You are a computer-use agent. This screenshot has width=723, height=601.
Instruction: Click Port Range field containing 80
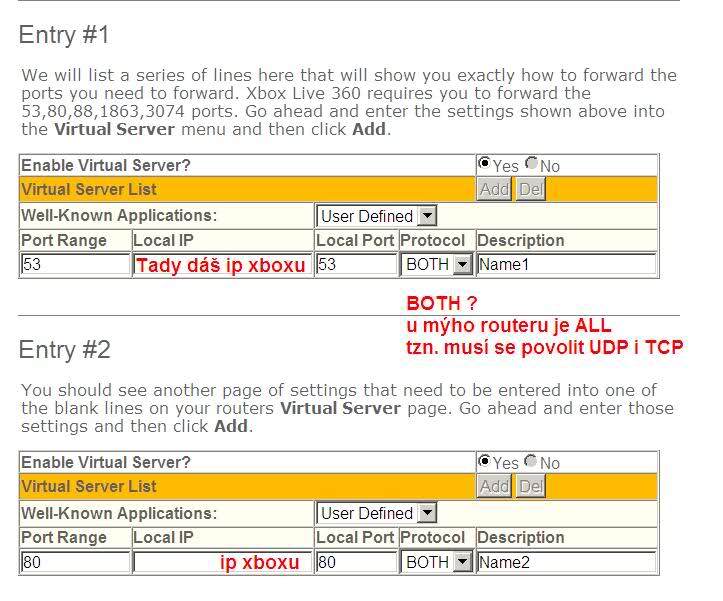(75, 562)
